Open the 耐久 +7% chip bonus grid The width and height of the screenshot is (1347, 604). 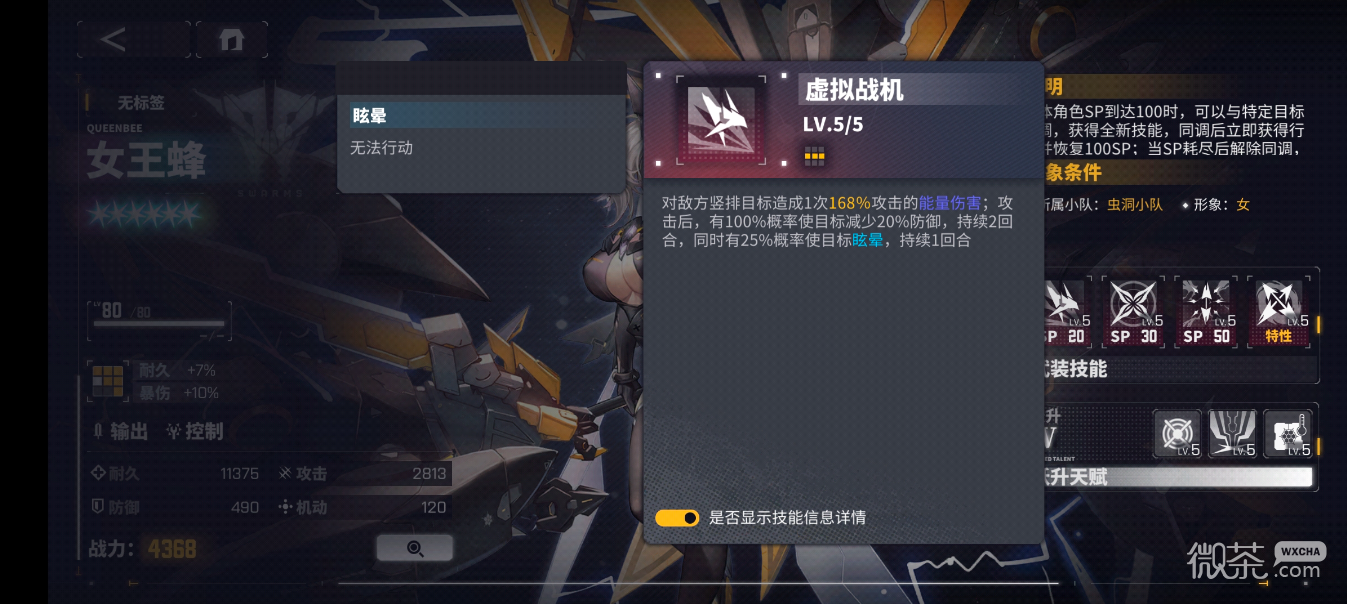(x=107, y=381)
